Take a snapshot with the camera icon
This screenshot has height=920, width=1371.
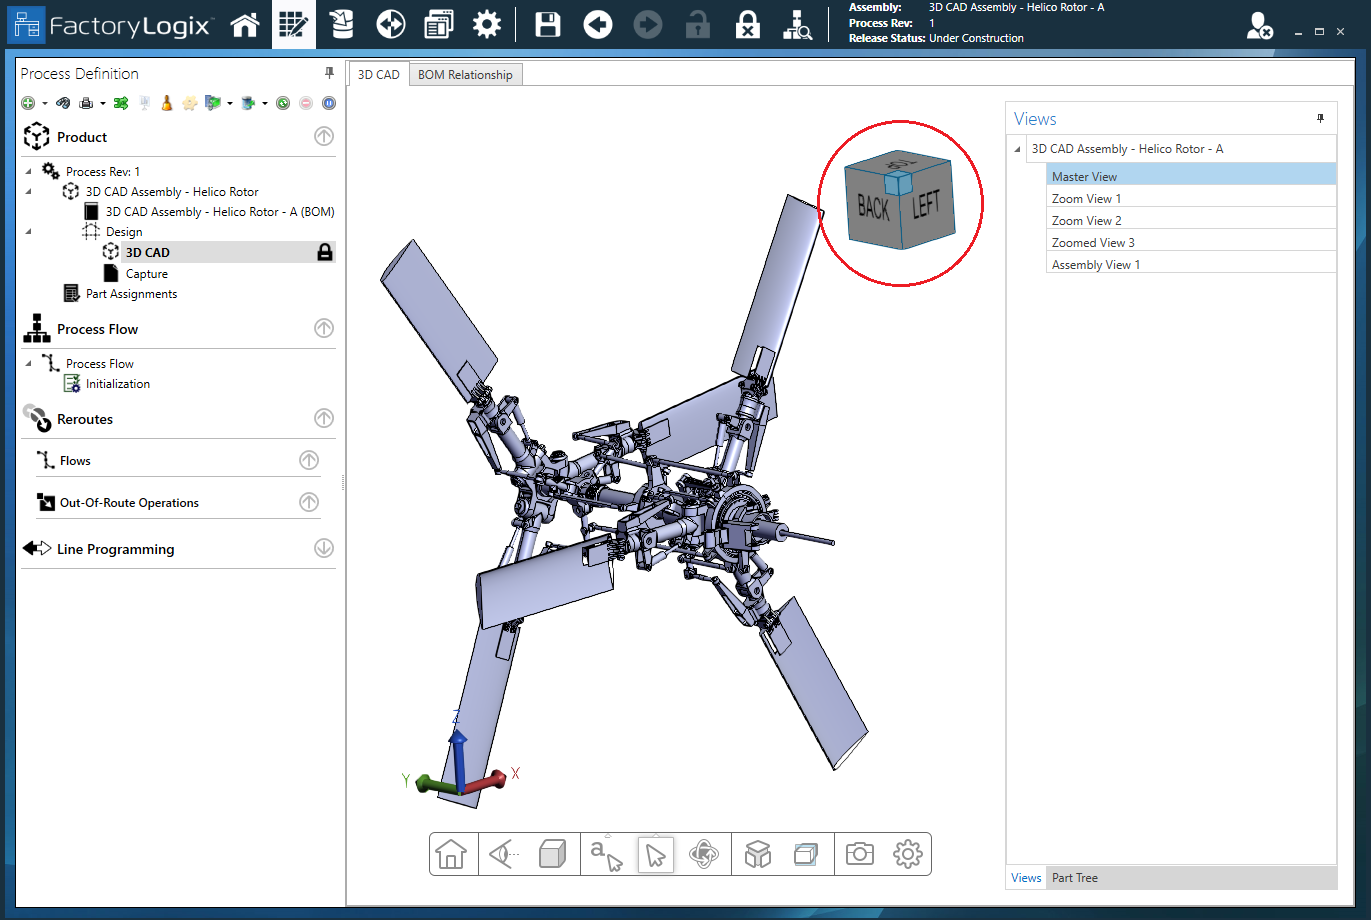[858, 854]
